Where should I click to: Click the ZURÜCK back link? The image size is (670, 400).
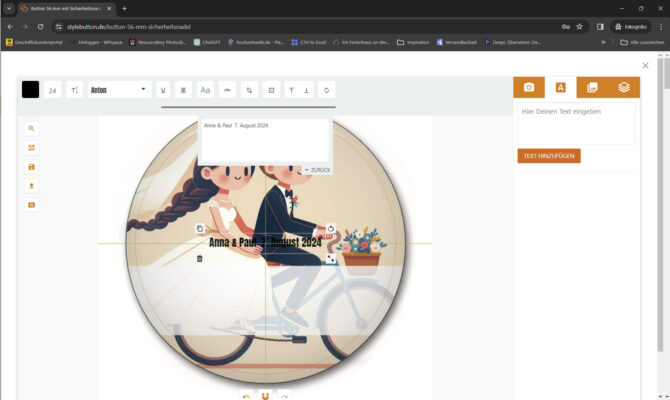317,170
